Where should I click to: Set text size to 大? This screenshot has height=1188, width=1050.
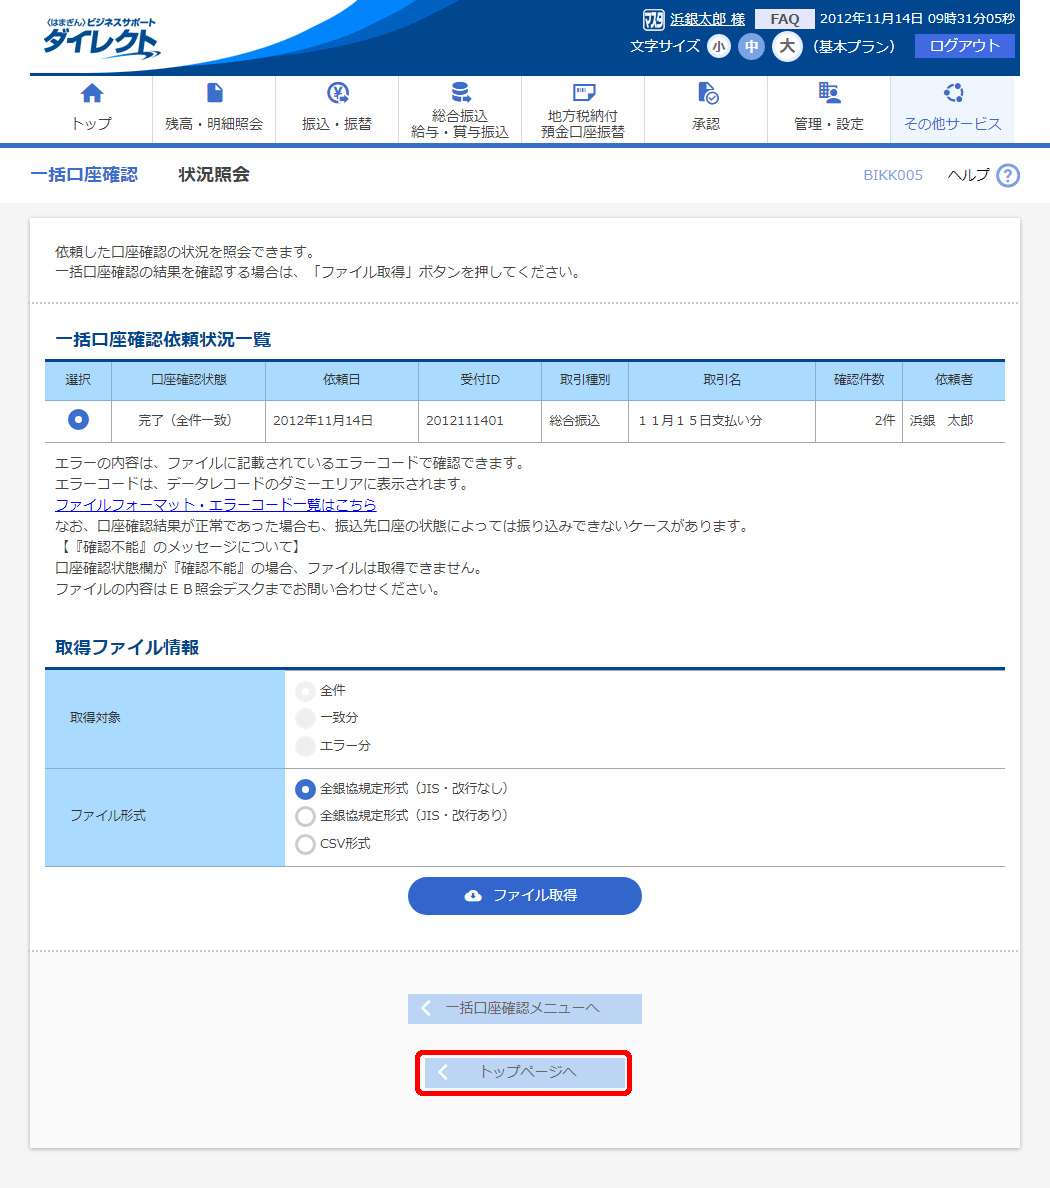tap(787, 46)
